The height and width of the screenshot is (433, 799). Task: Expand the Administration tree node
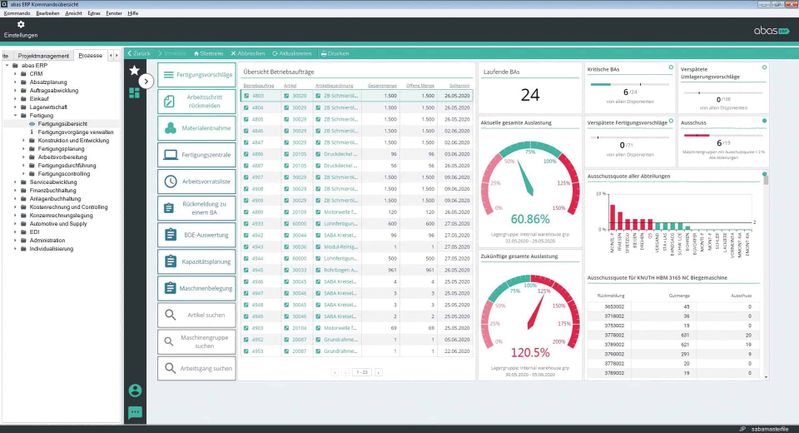[15, 240]
